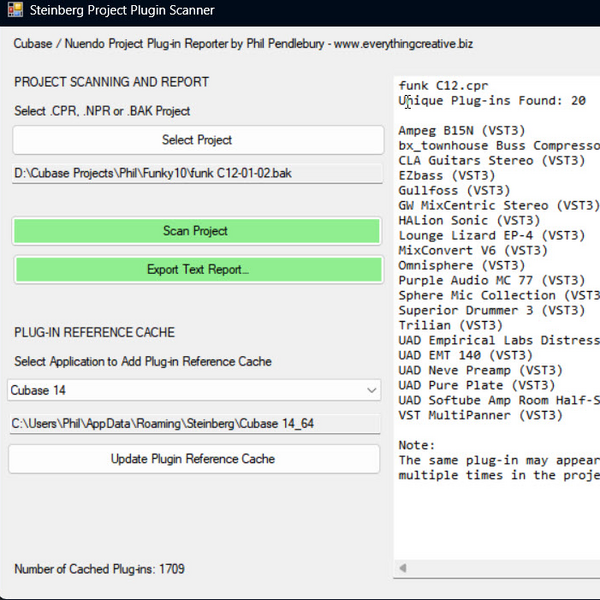Click the 'Note:' line in the report
Screen dimensions: 600x600
(416, 445)
